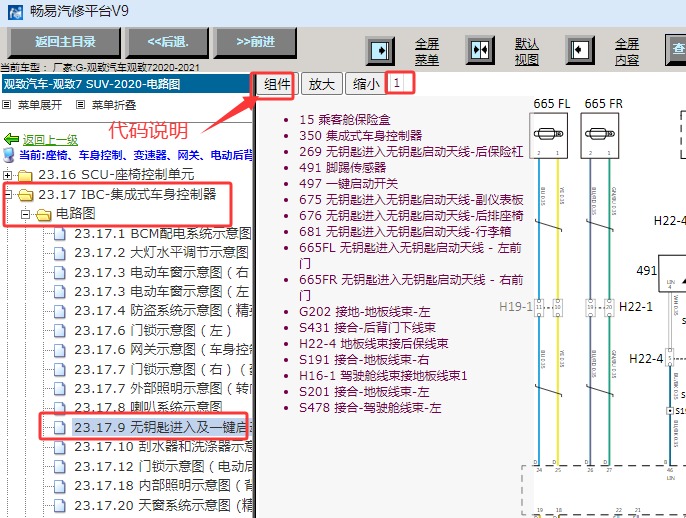Open 23.17.12 门锁示意图（电动后 item
The image size is (686, 518).
click(x=163, y=466)
